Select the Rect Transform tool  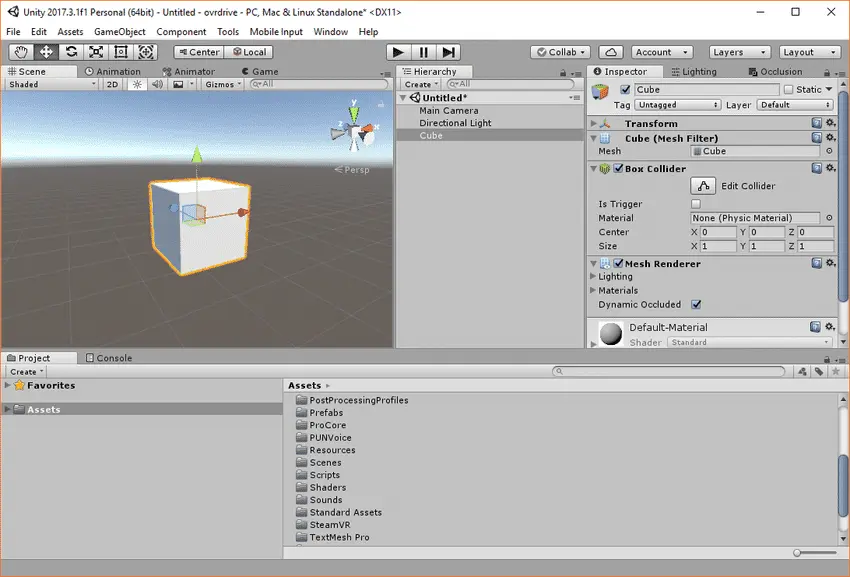pyautogui.click(x=121, y=51)
